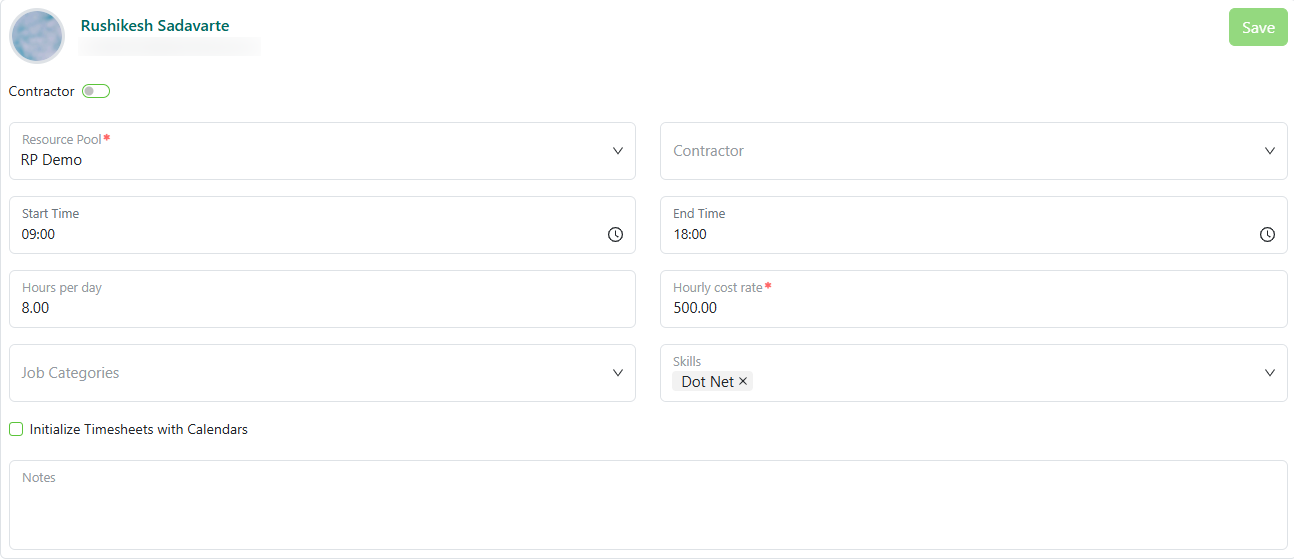Check Initialize Timesheets with Calendars box
Viewport: 1294px width, 559px height.
click(16, 429)
